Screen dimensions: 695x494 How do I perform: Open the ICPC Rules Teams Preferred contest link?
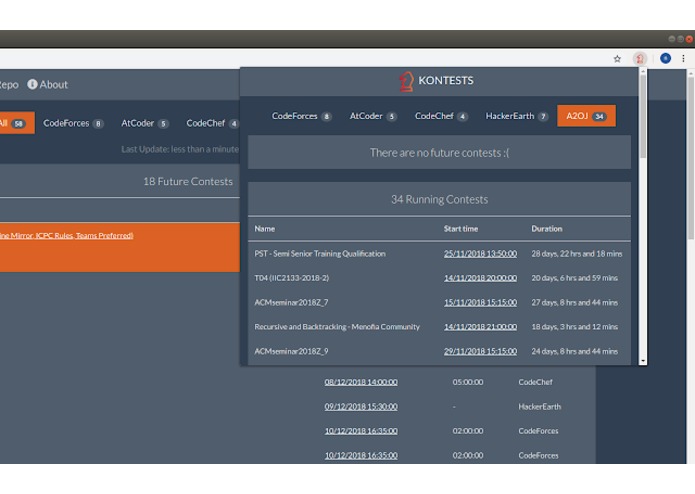coord(66,236)
